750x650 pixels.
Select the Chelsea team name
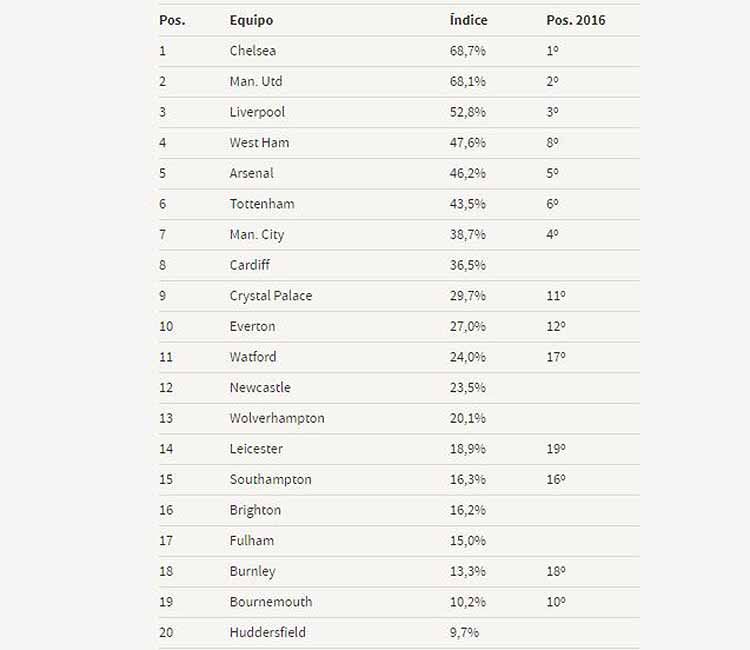tap(253, 51)
